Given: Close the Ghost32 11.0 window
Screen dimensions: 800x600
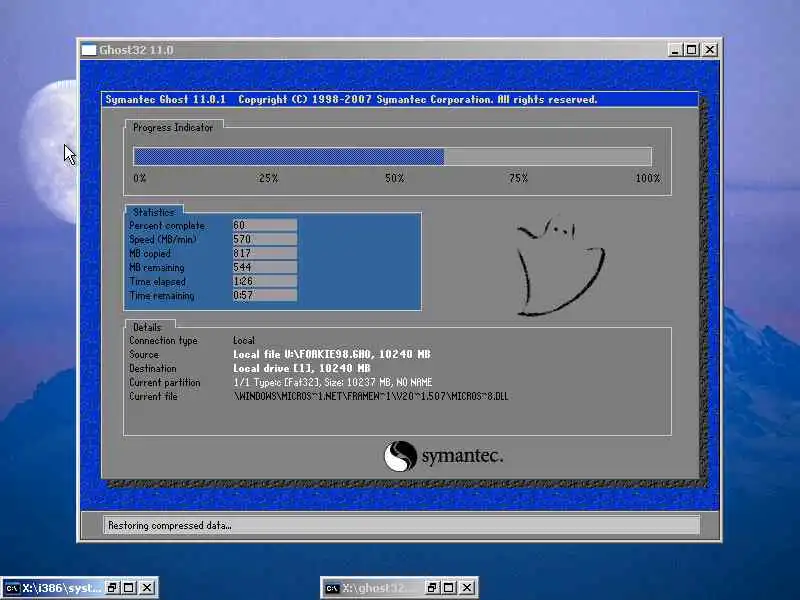Looking at the screenshot, I should (710, 50).
